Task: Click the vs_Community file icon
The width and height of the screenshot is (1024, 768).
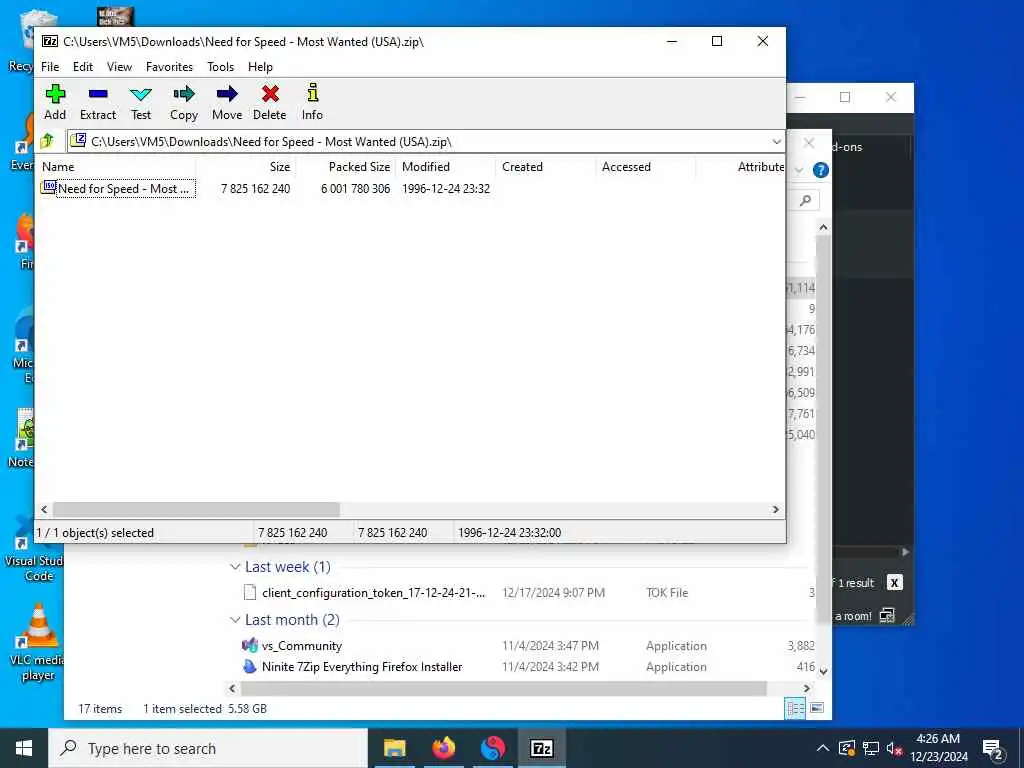Action: tap(249, 645)
